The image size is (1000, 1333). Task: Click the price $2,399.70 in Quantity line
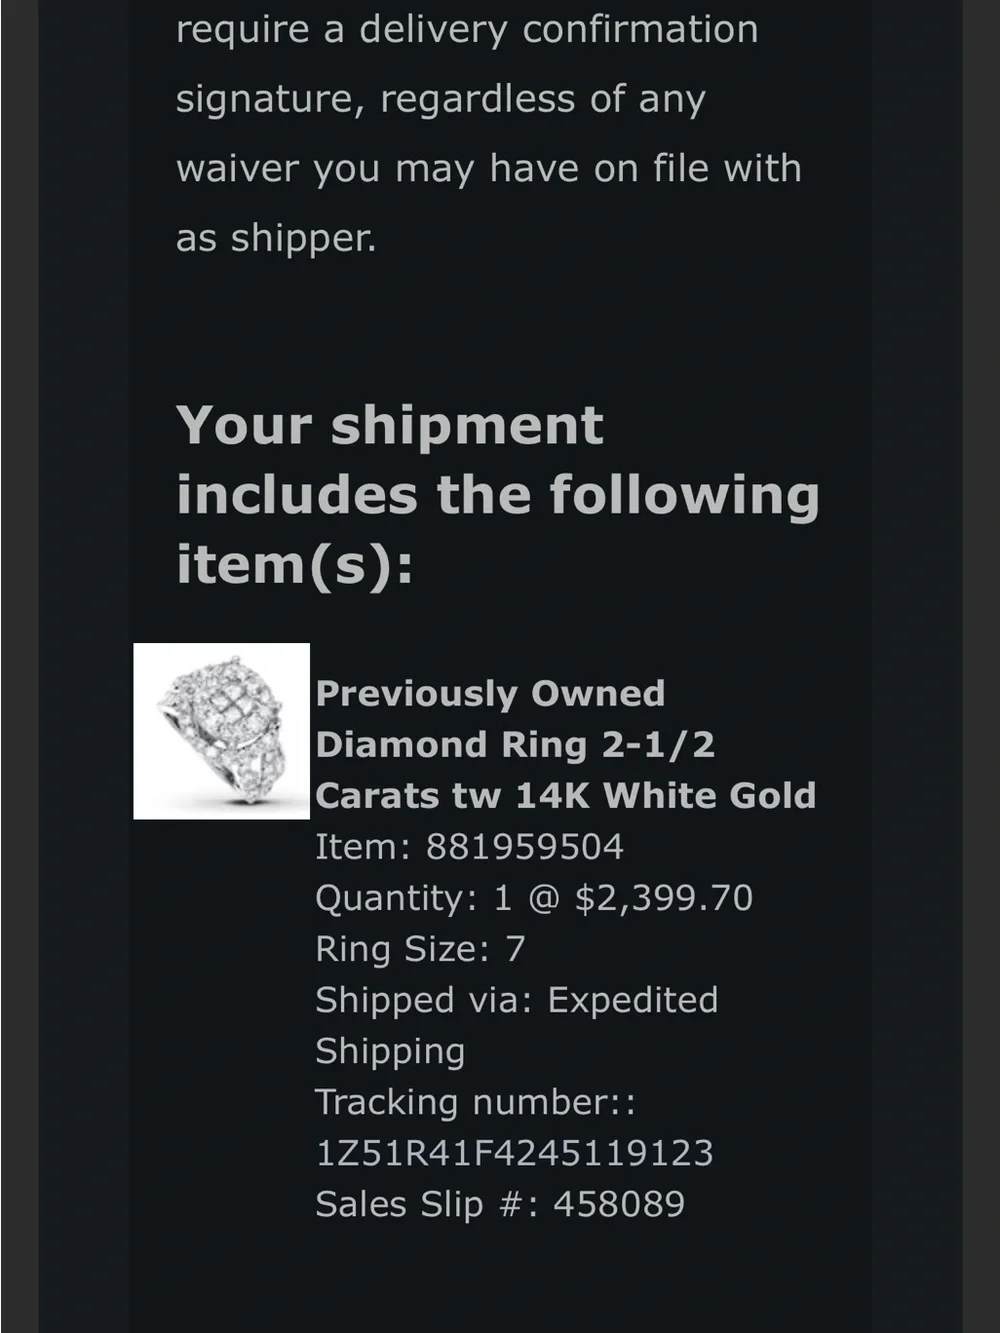(x=664, y=898)
